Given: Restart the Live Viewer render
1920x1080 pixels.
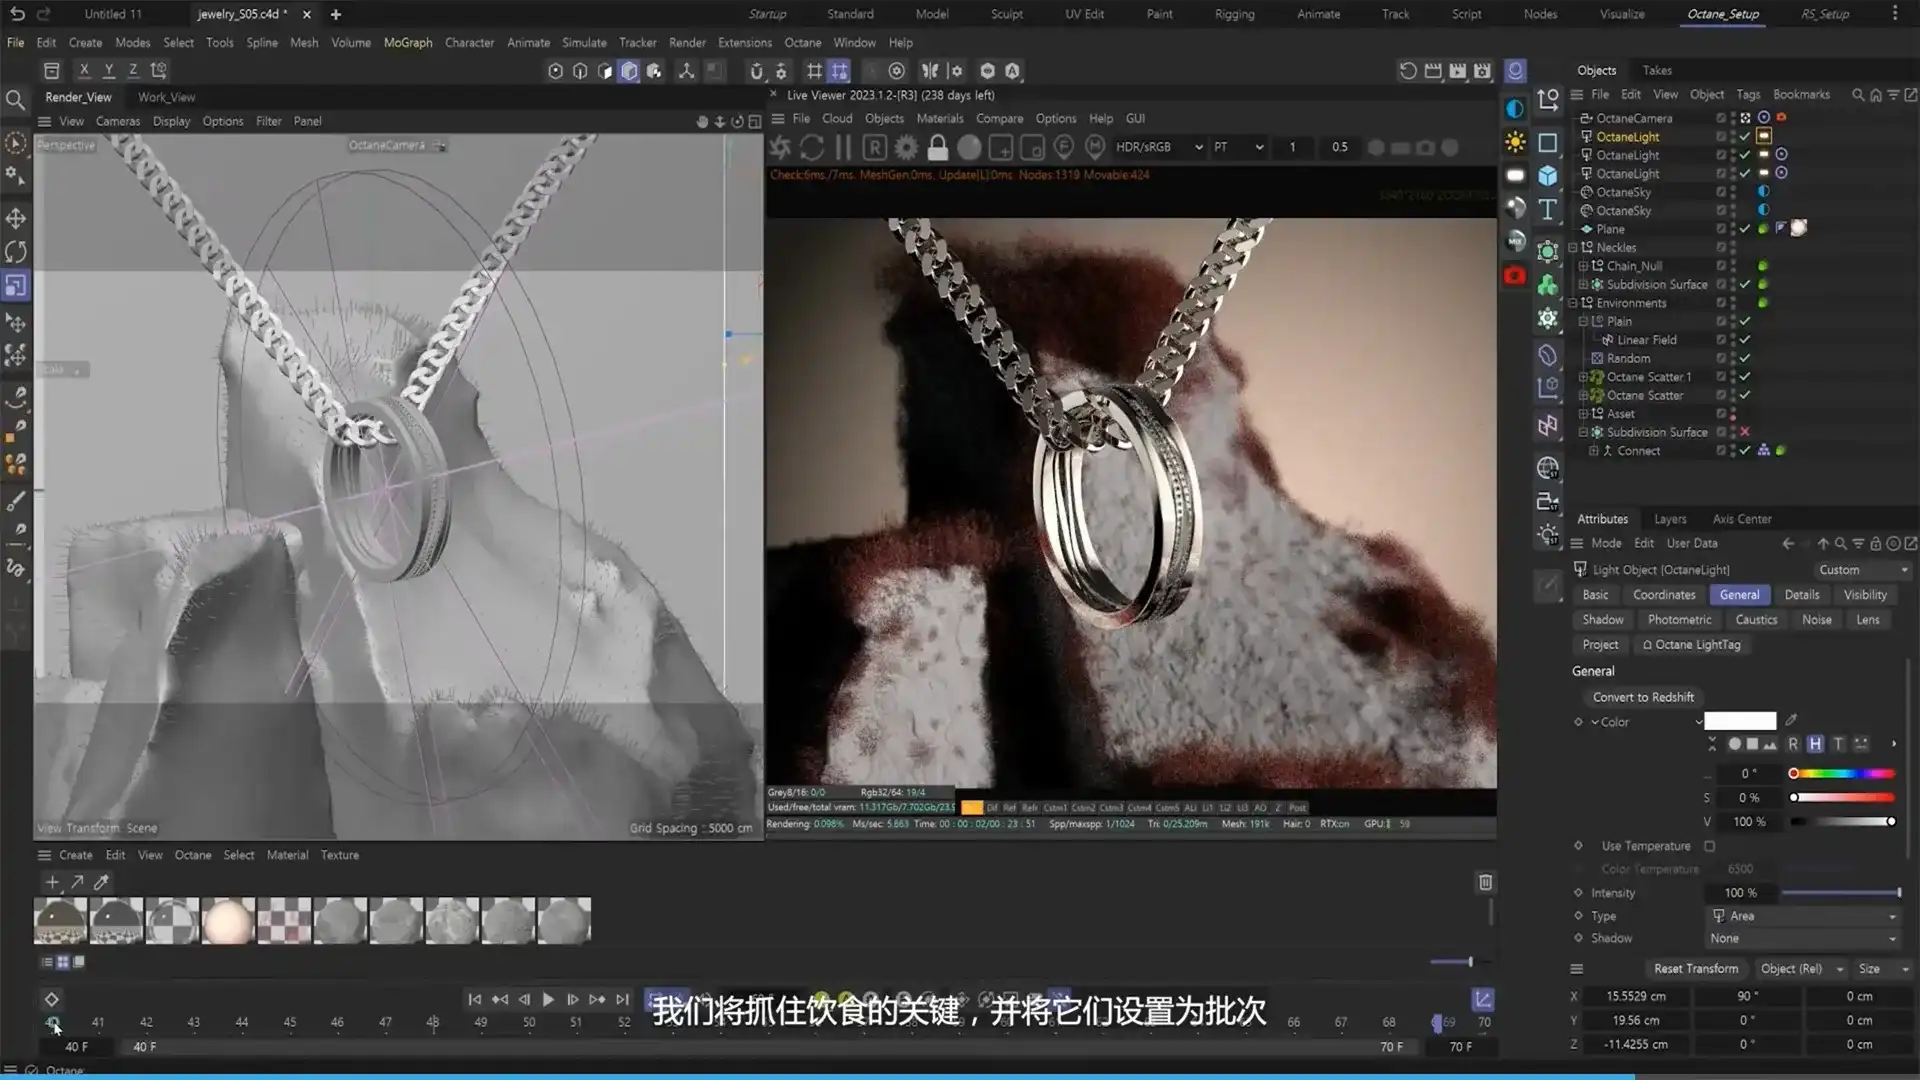Looking at the screenshot, I should pos(810,147).
